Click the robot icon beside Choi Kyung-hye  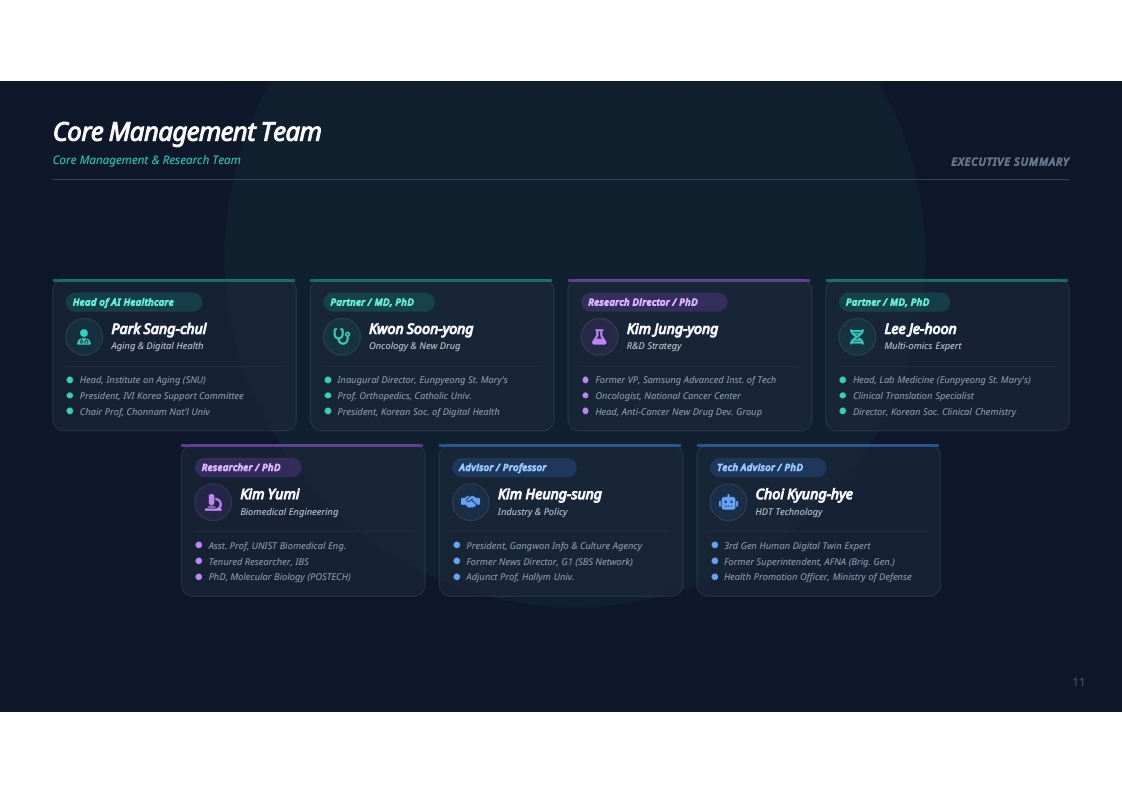coord(728,502)
